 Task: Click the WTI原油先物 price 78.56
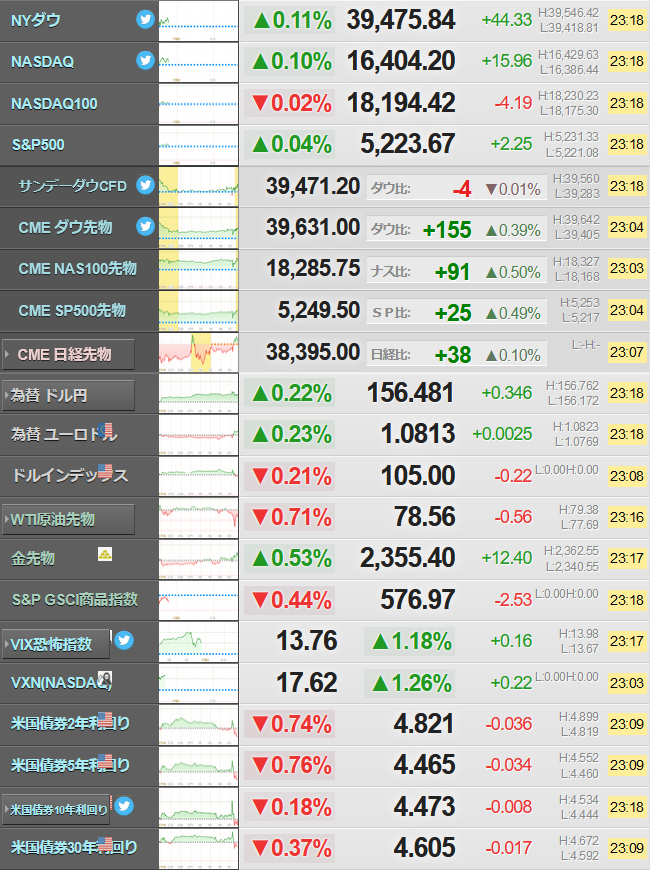pos(425,517)
